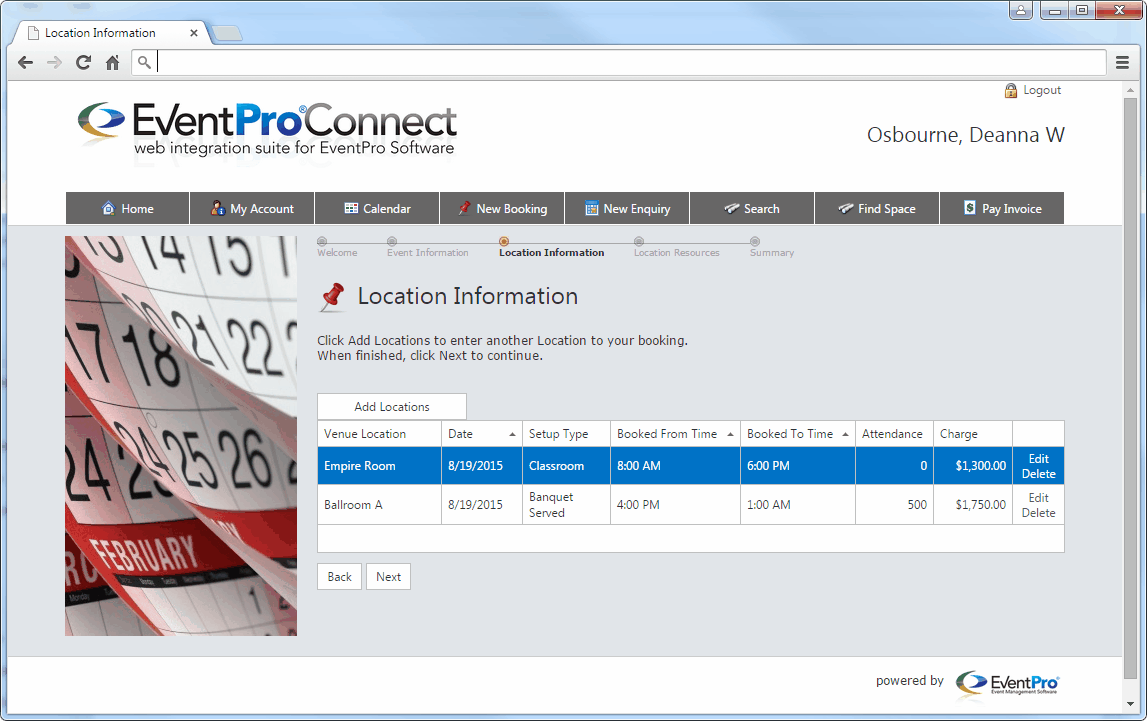
Task: Click the address bar search field
Action: pos(619,63)
